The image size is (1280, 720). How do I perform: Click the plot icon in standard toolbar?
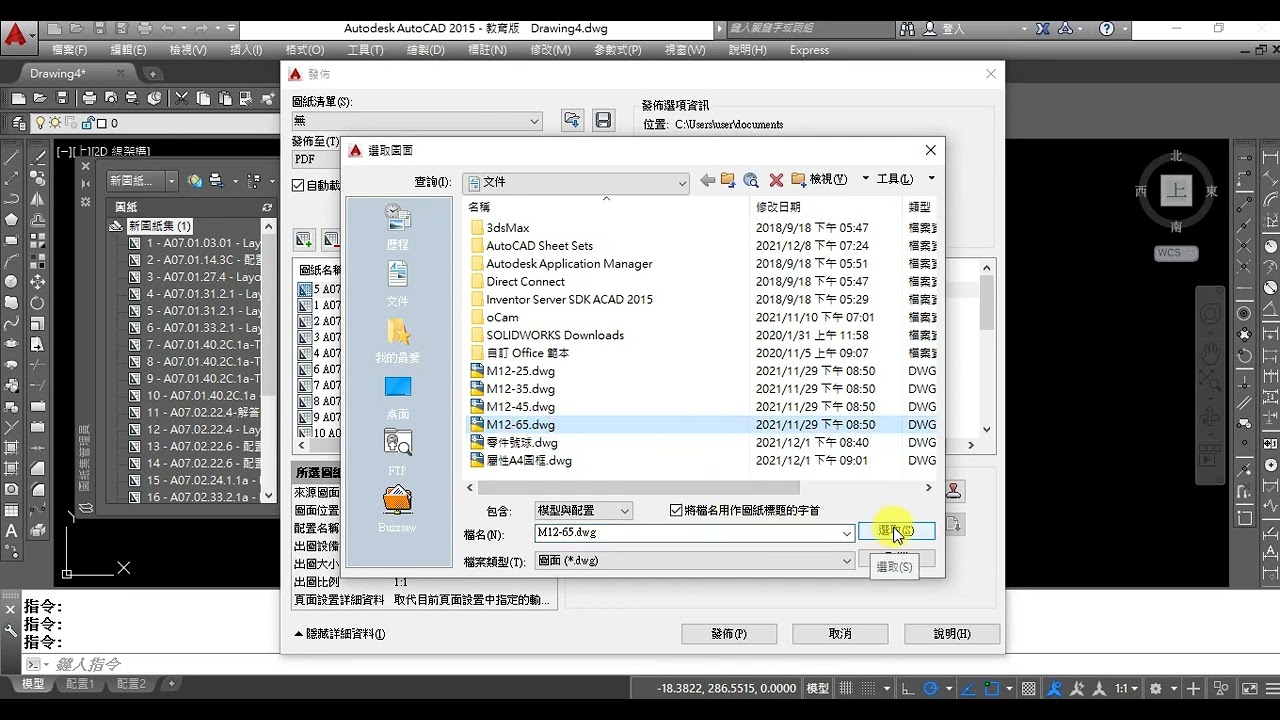tap(89, 98)
